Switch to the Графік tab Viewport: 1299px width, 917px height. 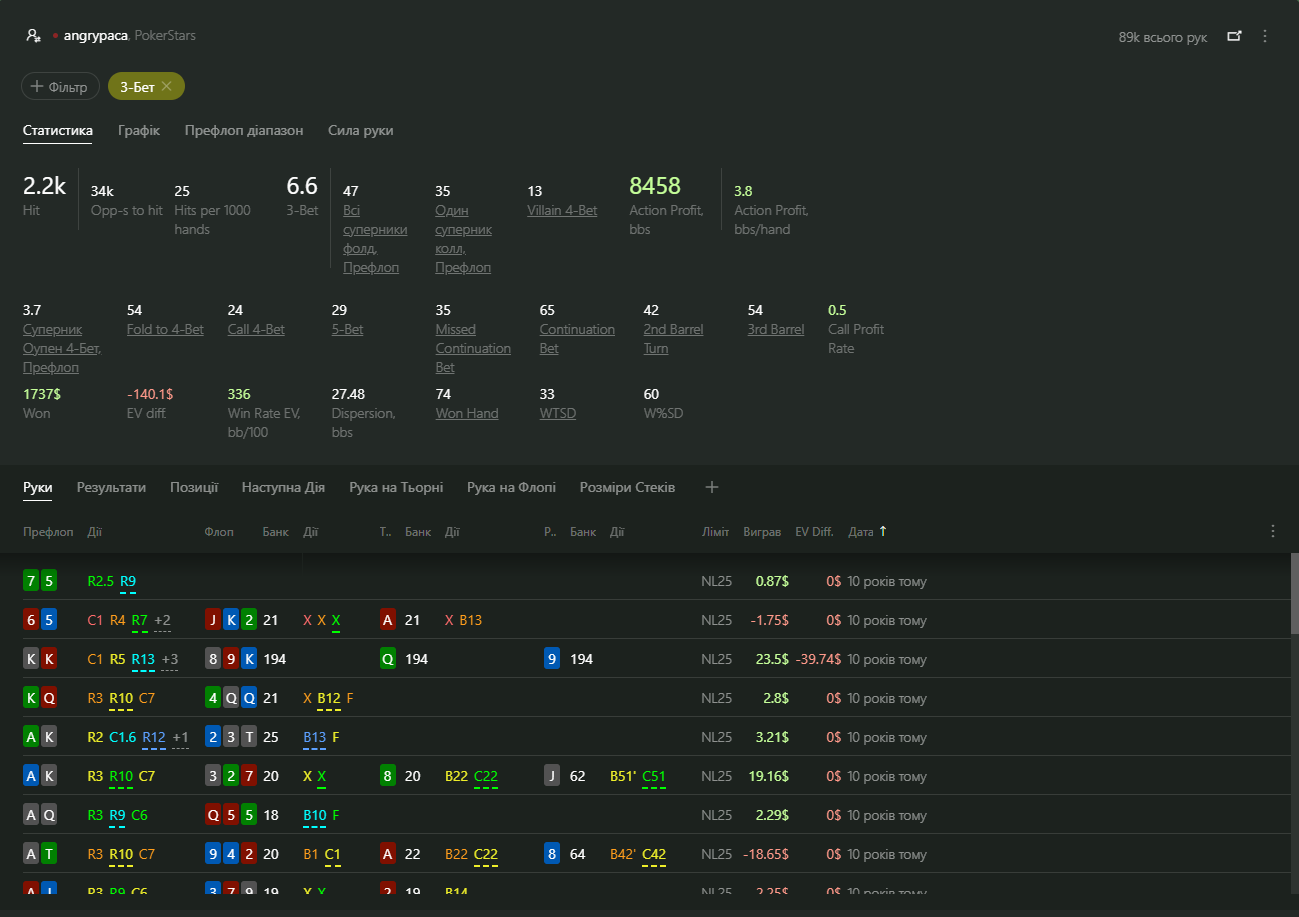tap(139, 130)
